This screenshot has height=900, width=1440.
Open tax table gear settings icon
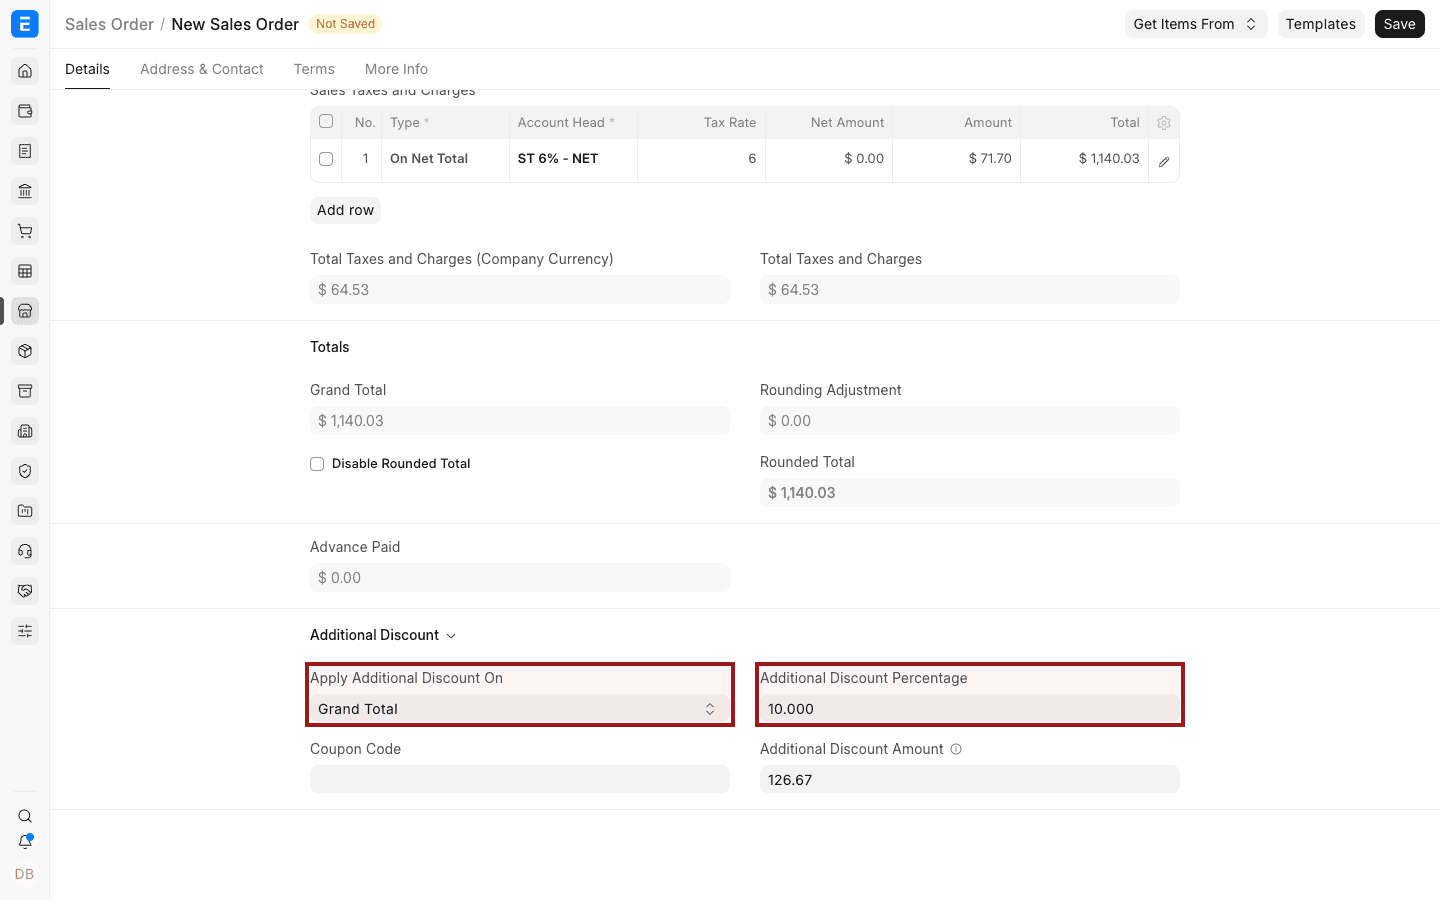pos(1164,123)
